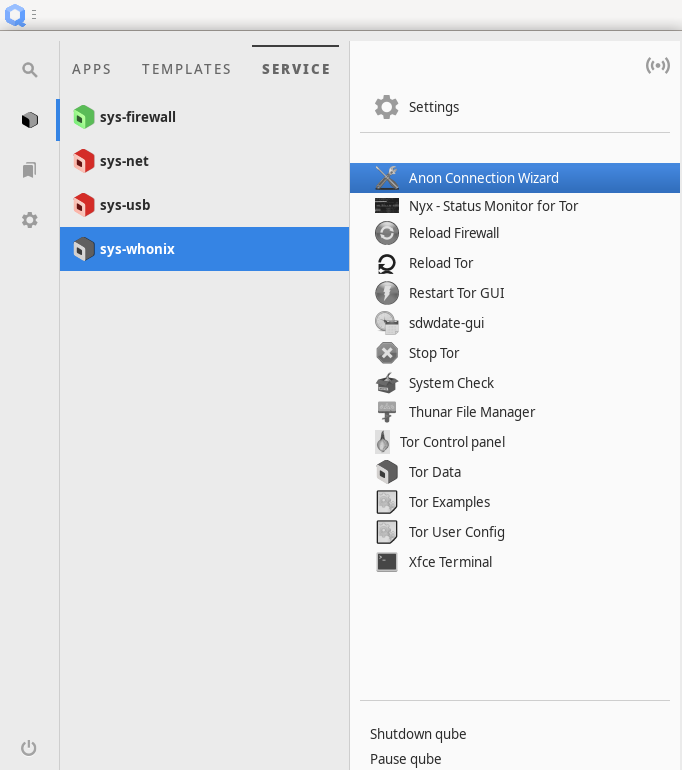Click Shutdown qube
This screenshot has width=682, height=770.
pyautogui.click(x=418, y=734)
